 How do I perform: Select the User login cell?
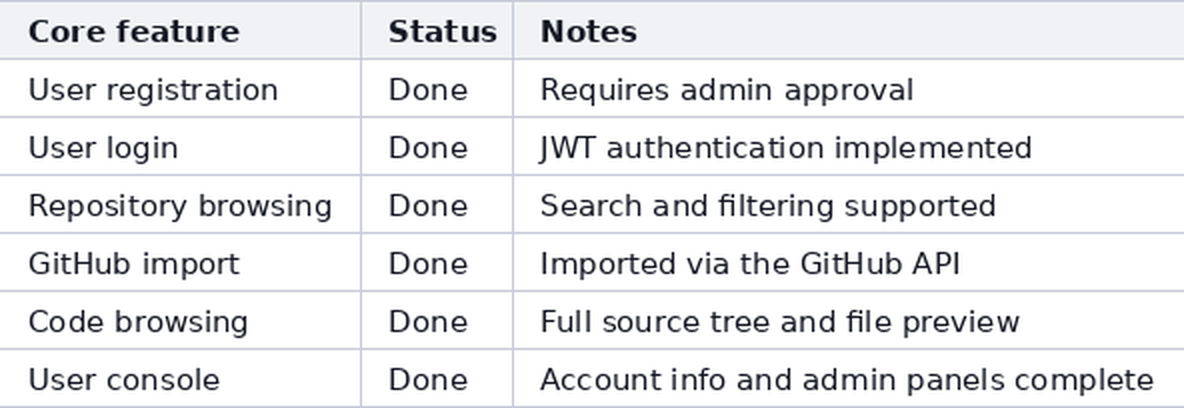pyautogui.click(x=180, y=147)
